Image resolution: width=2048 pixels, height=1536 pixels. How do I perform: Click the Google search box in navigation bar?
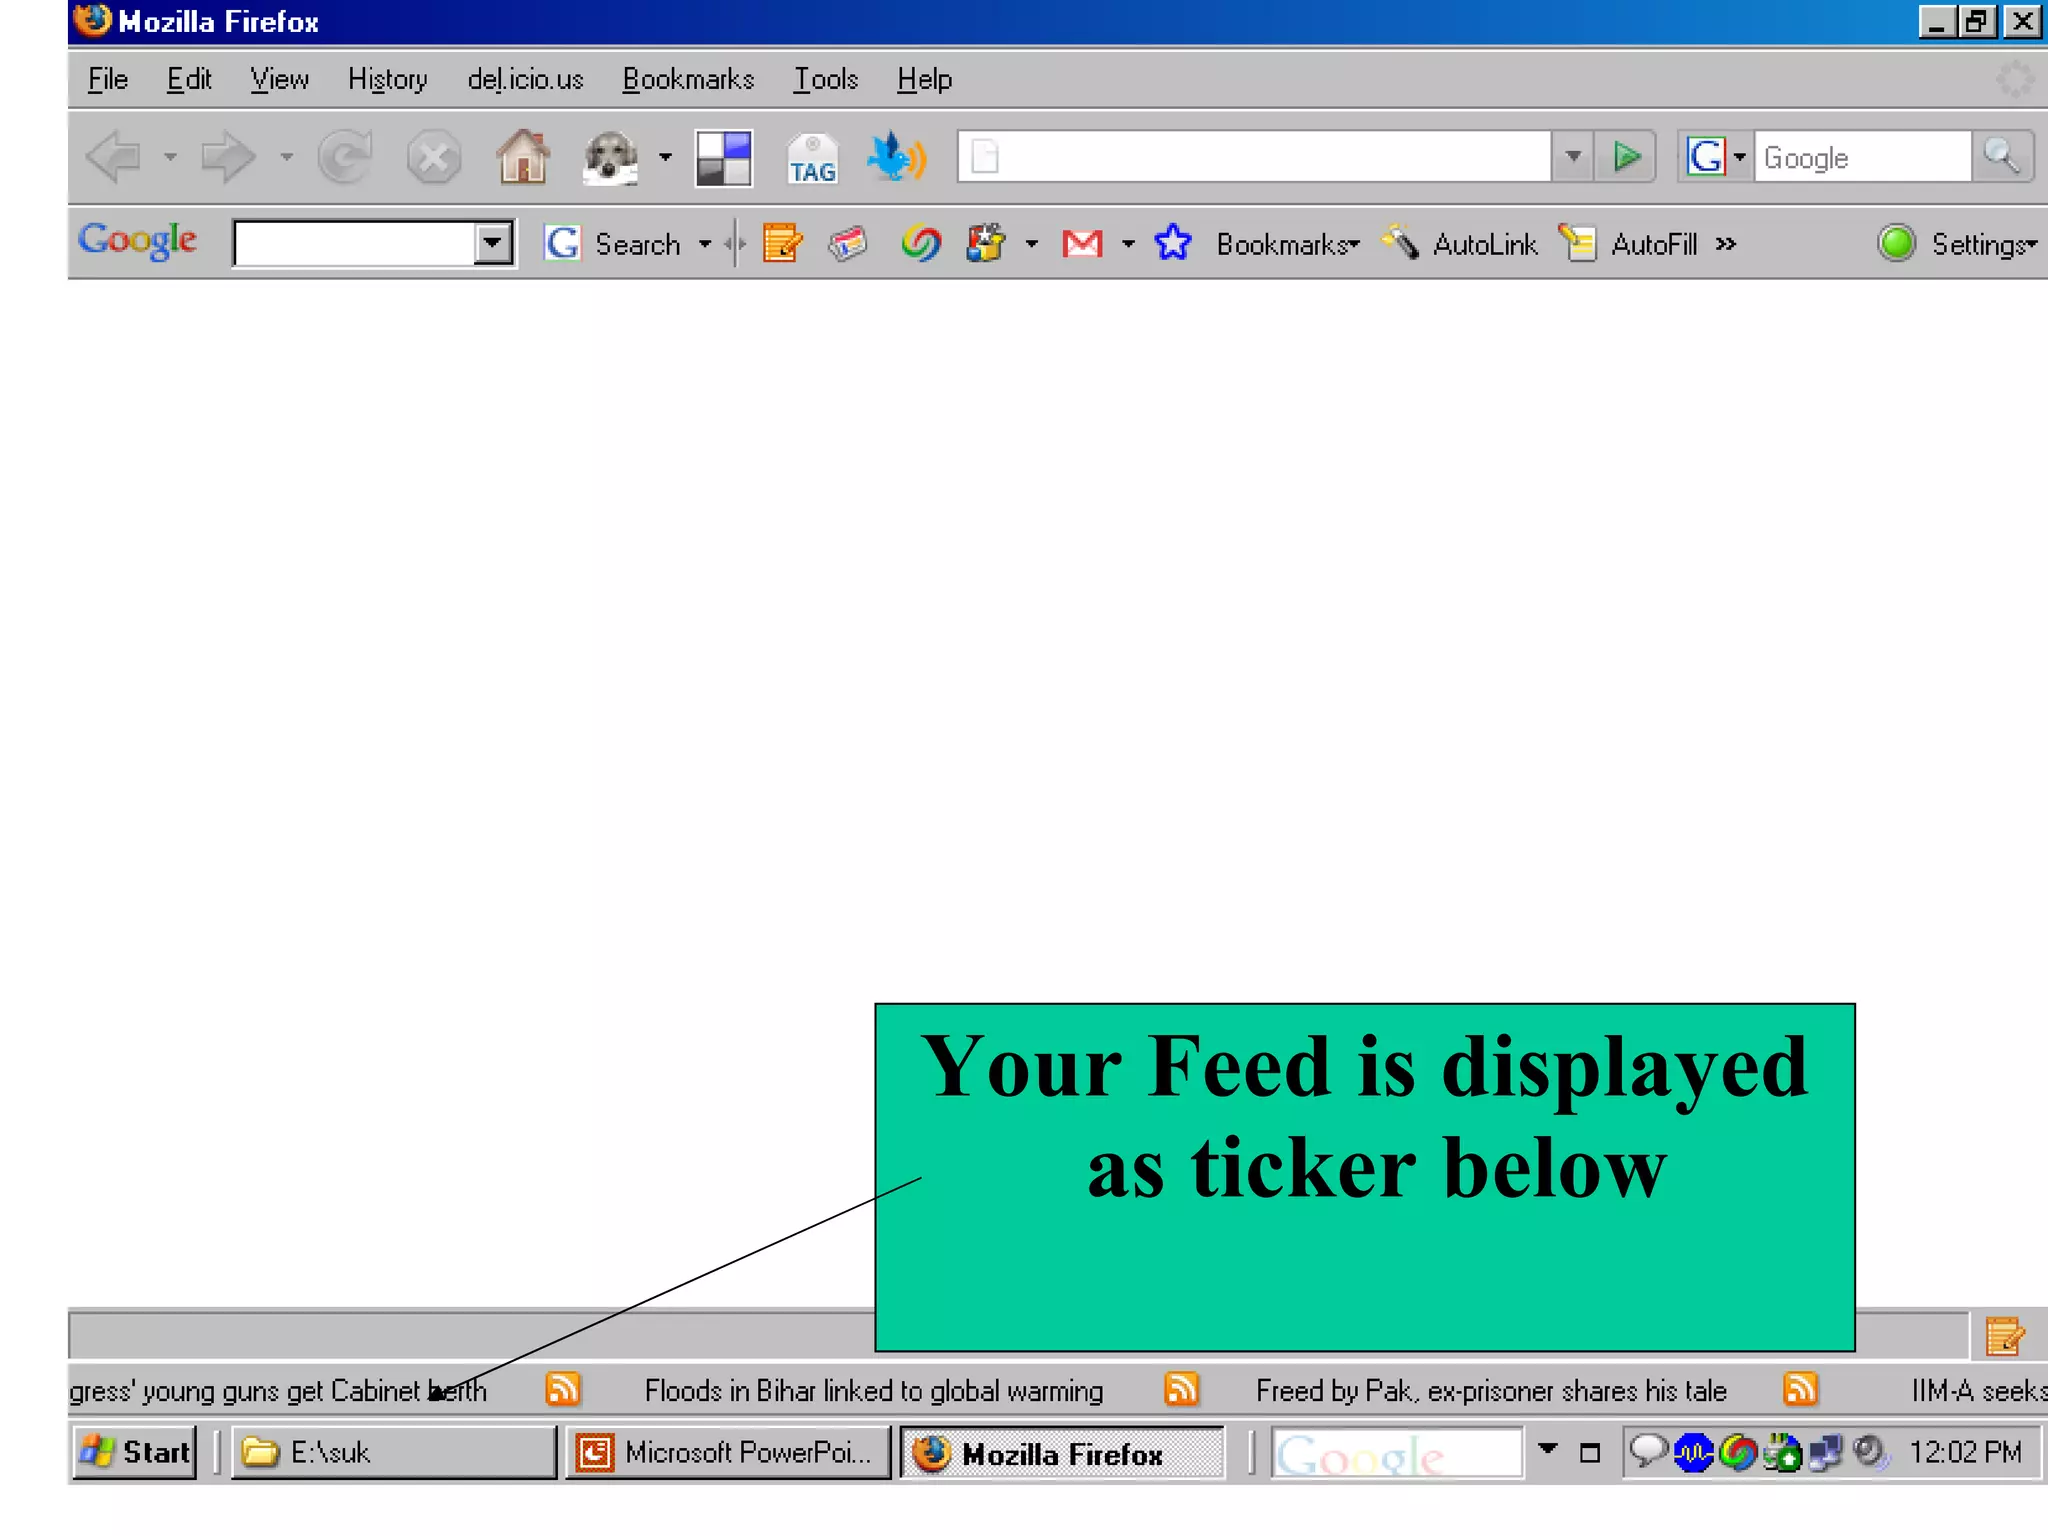[x=1863, y=157]
